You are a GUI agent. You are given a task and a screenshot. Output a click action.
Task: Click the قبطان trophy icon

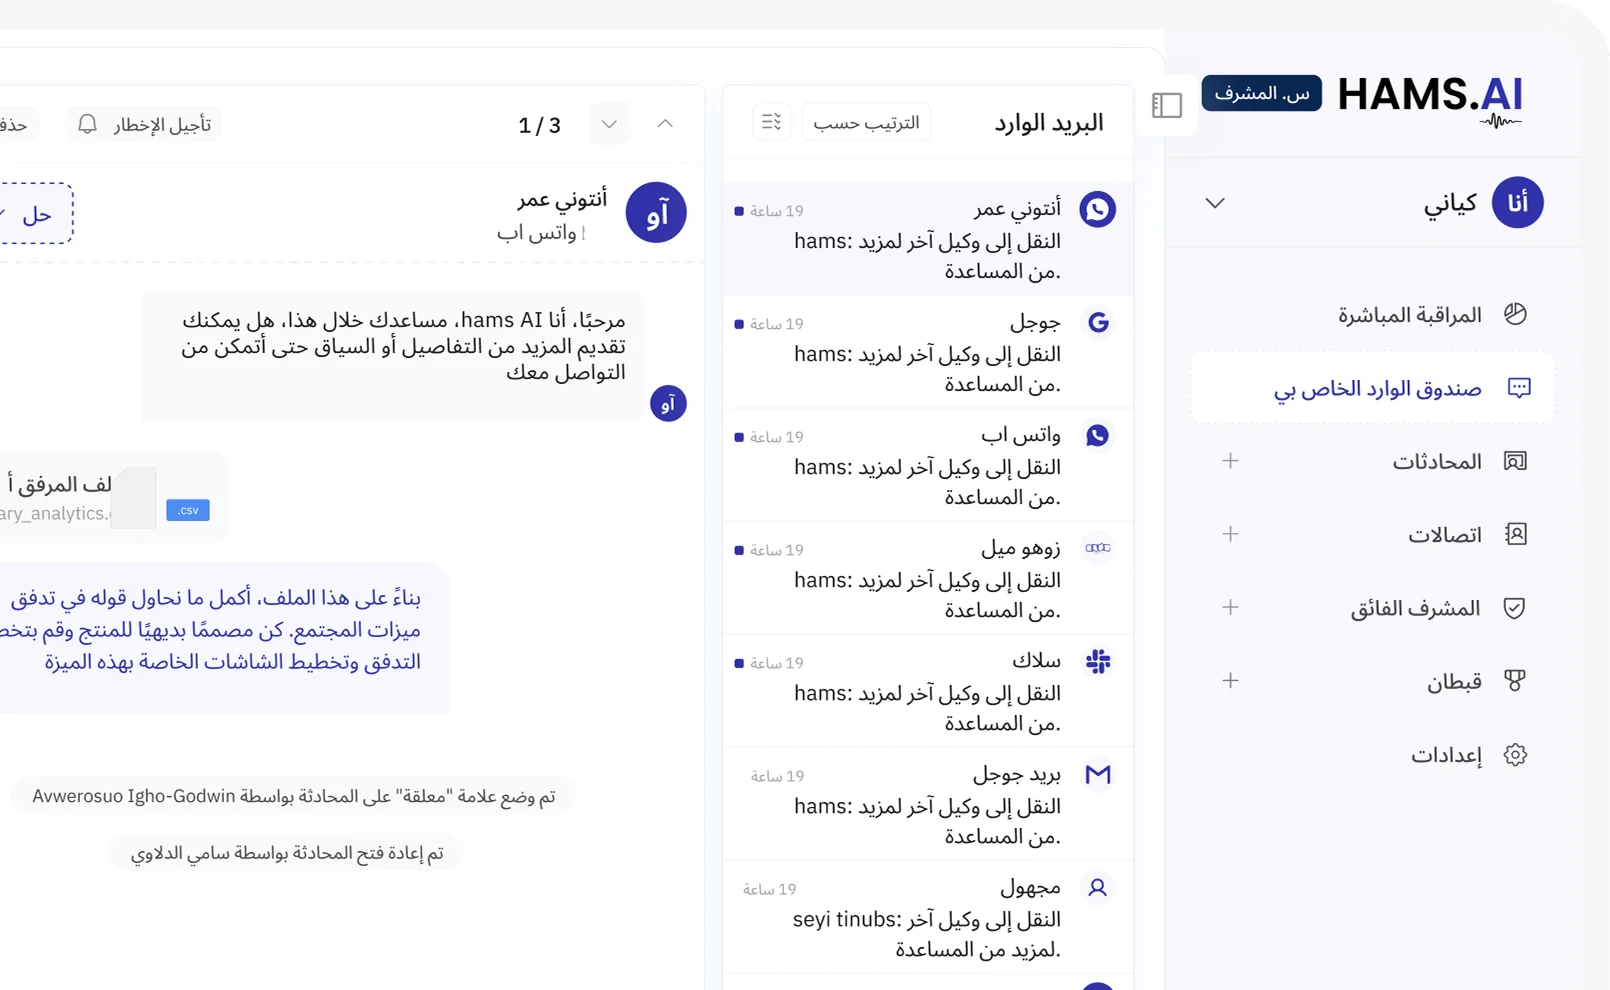(1515, 681)
